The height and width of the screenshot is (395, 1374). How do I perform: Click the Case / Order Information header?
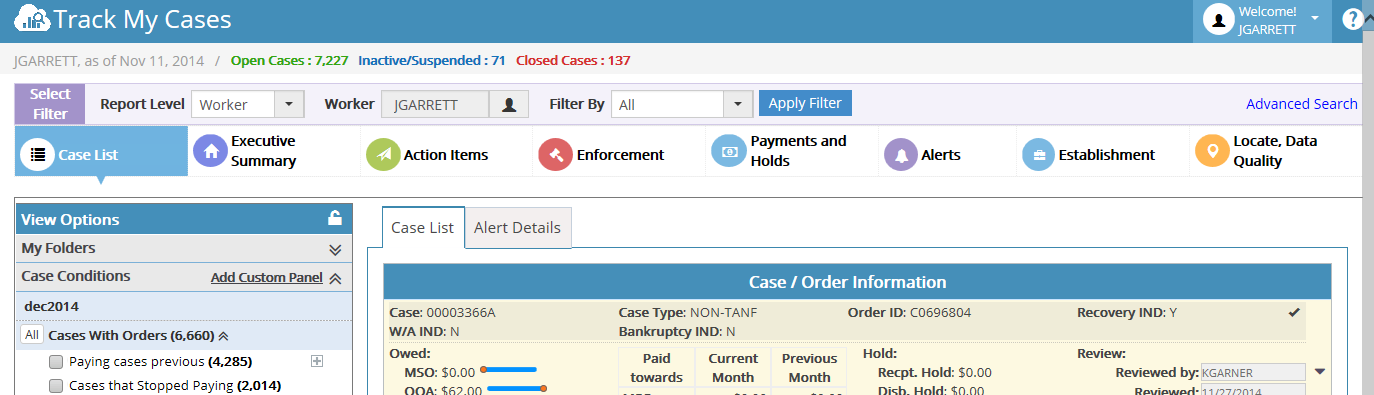click(x=858, y=282)
